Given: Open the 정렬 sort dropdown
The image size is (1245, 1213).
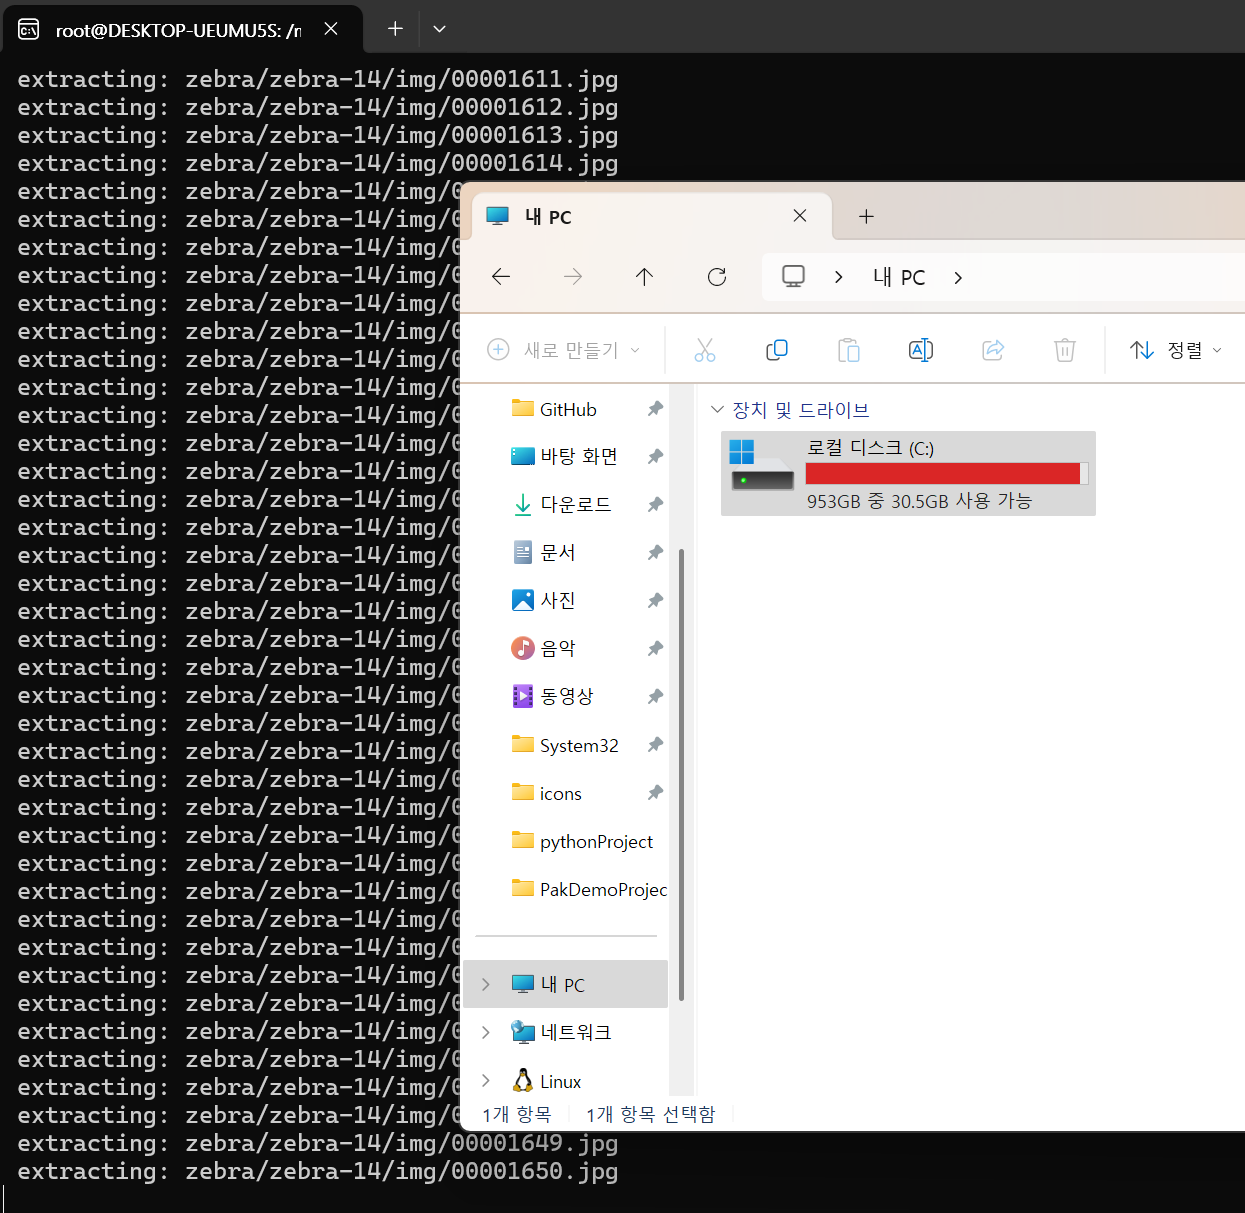Looking at the screenshot, I should coord(1176,350).
